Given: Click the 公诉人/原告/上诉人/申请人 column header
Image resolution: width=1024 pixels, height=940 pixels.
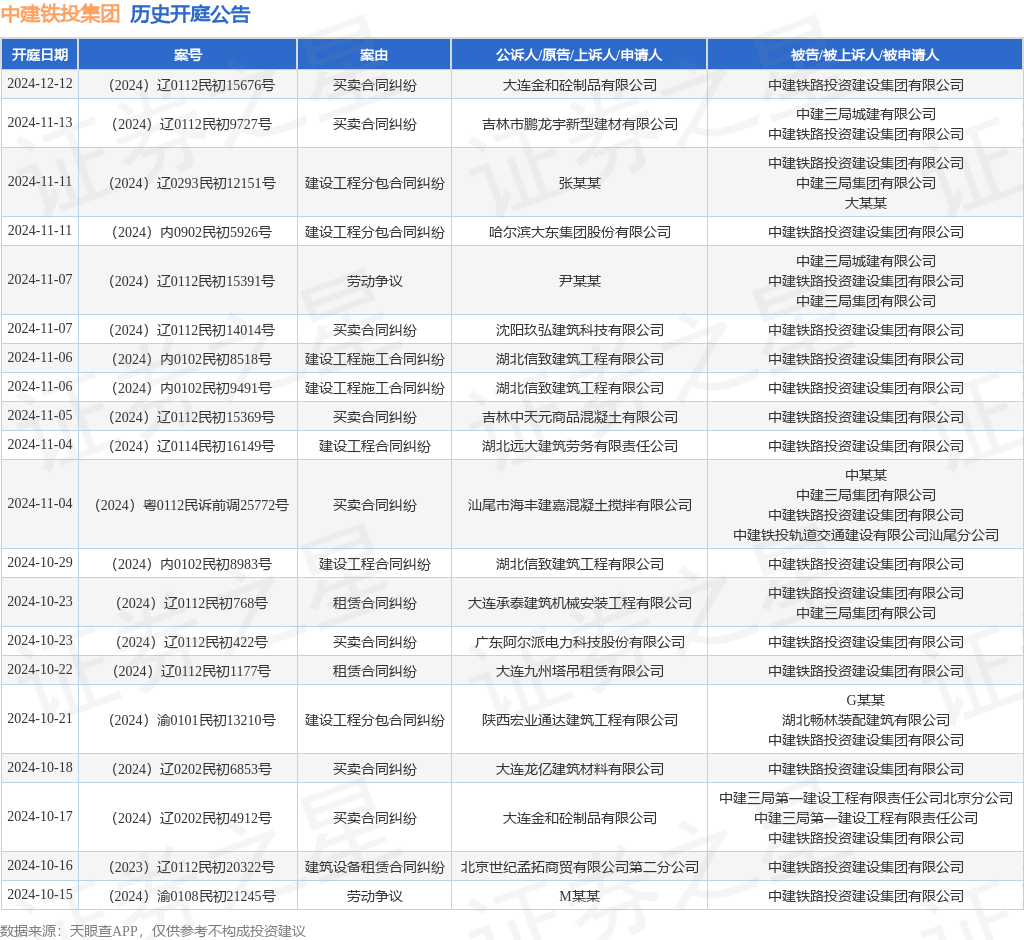Looking at the screenshot, I should pyautogui.click(x=579, y=55).
